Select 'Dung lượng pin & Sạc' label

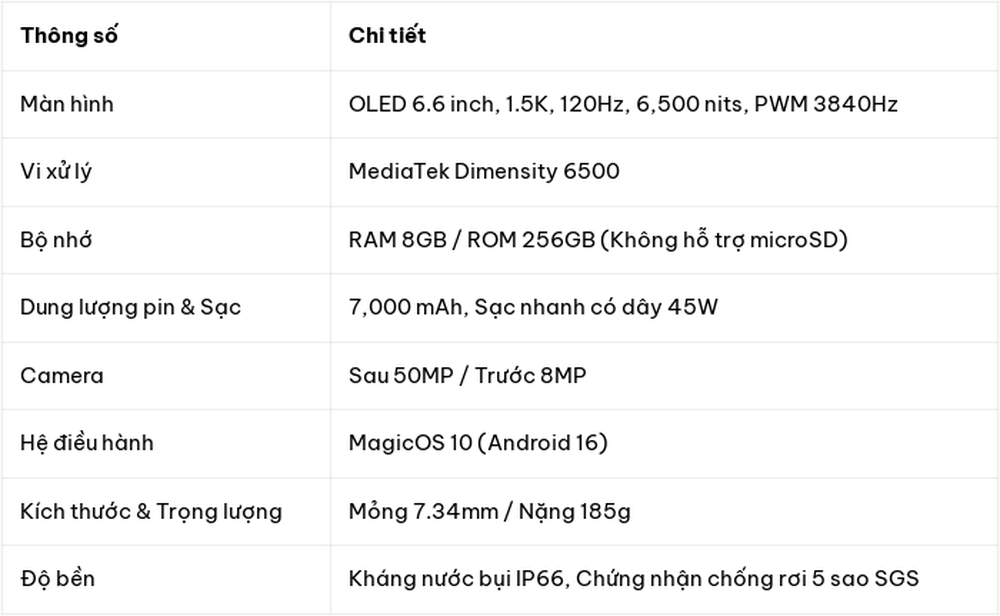click(x=131, y=308)
